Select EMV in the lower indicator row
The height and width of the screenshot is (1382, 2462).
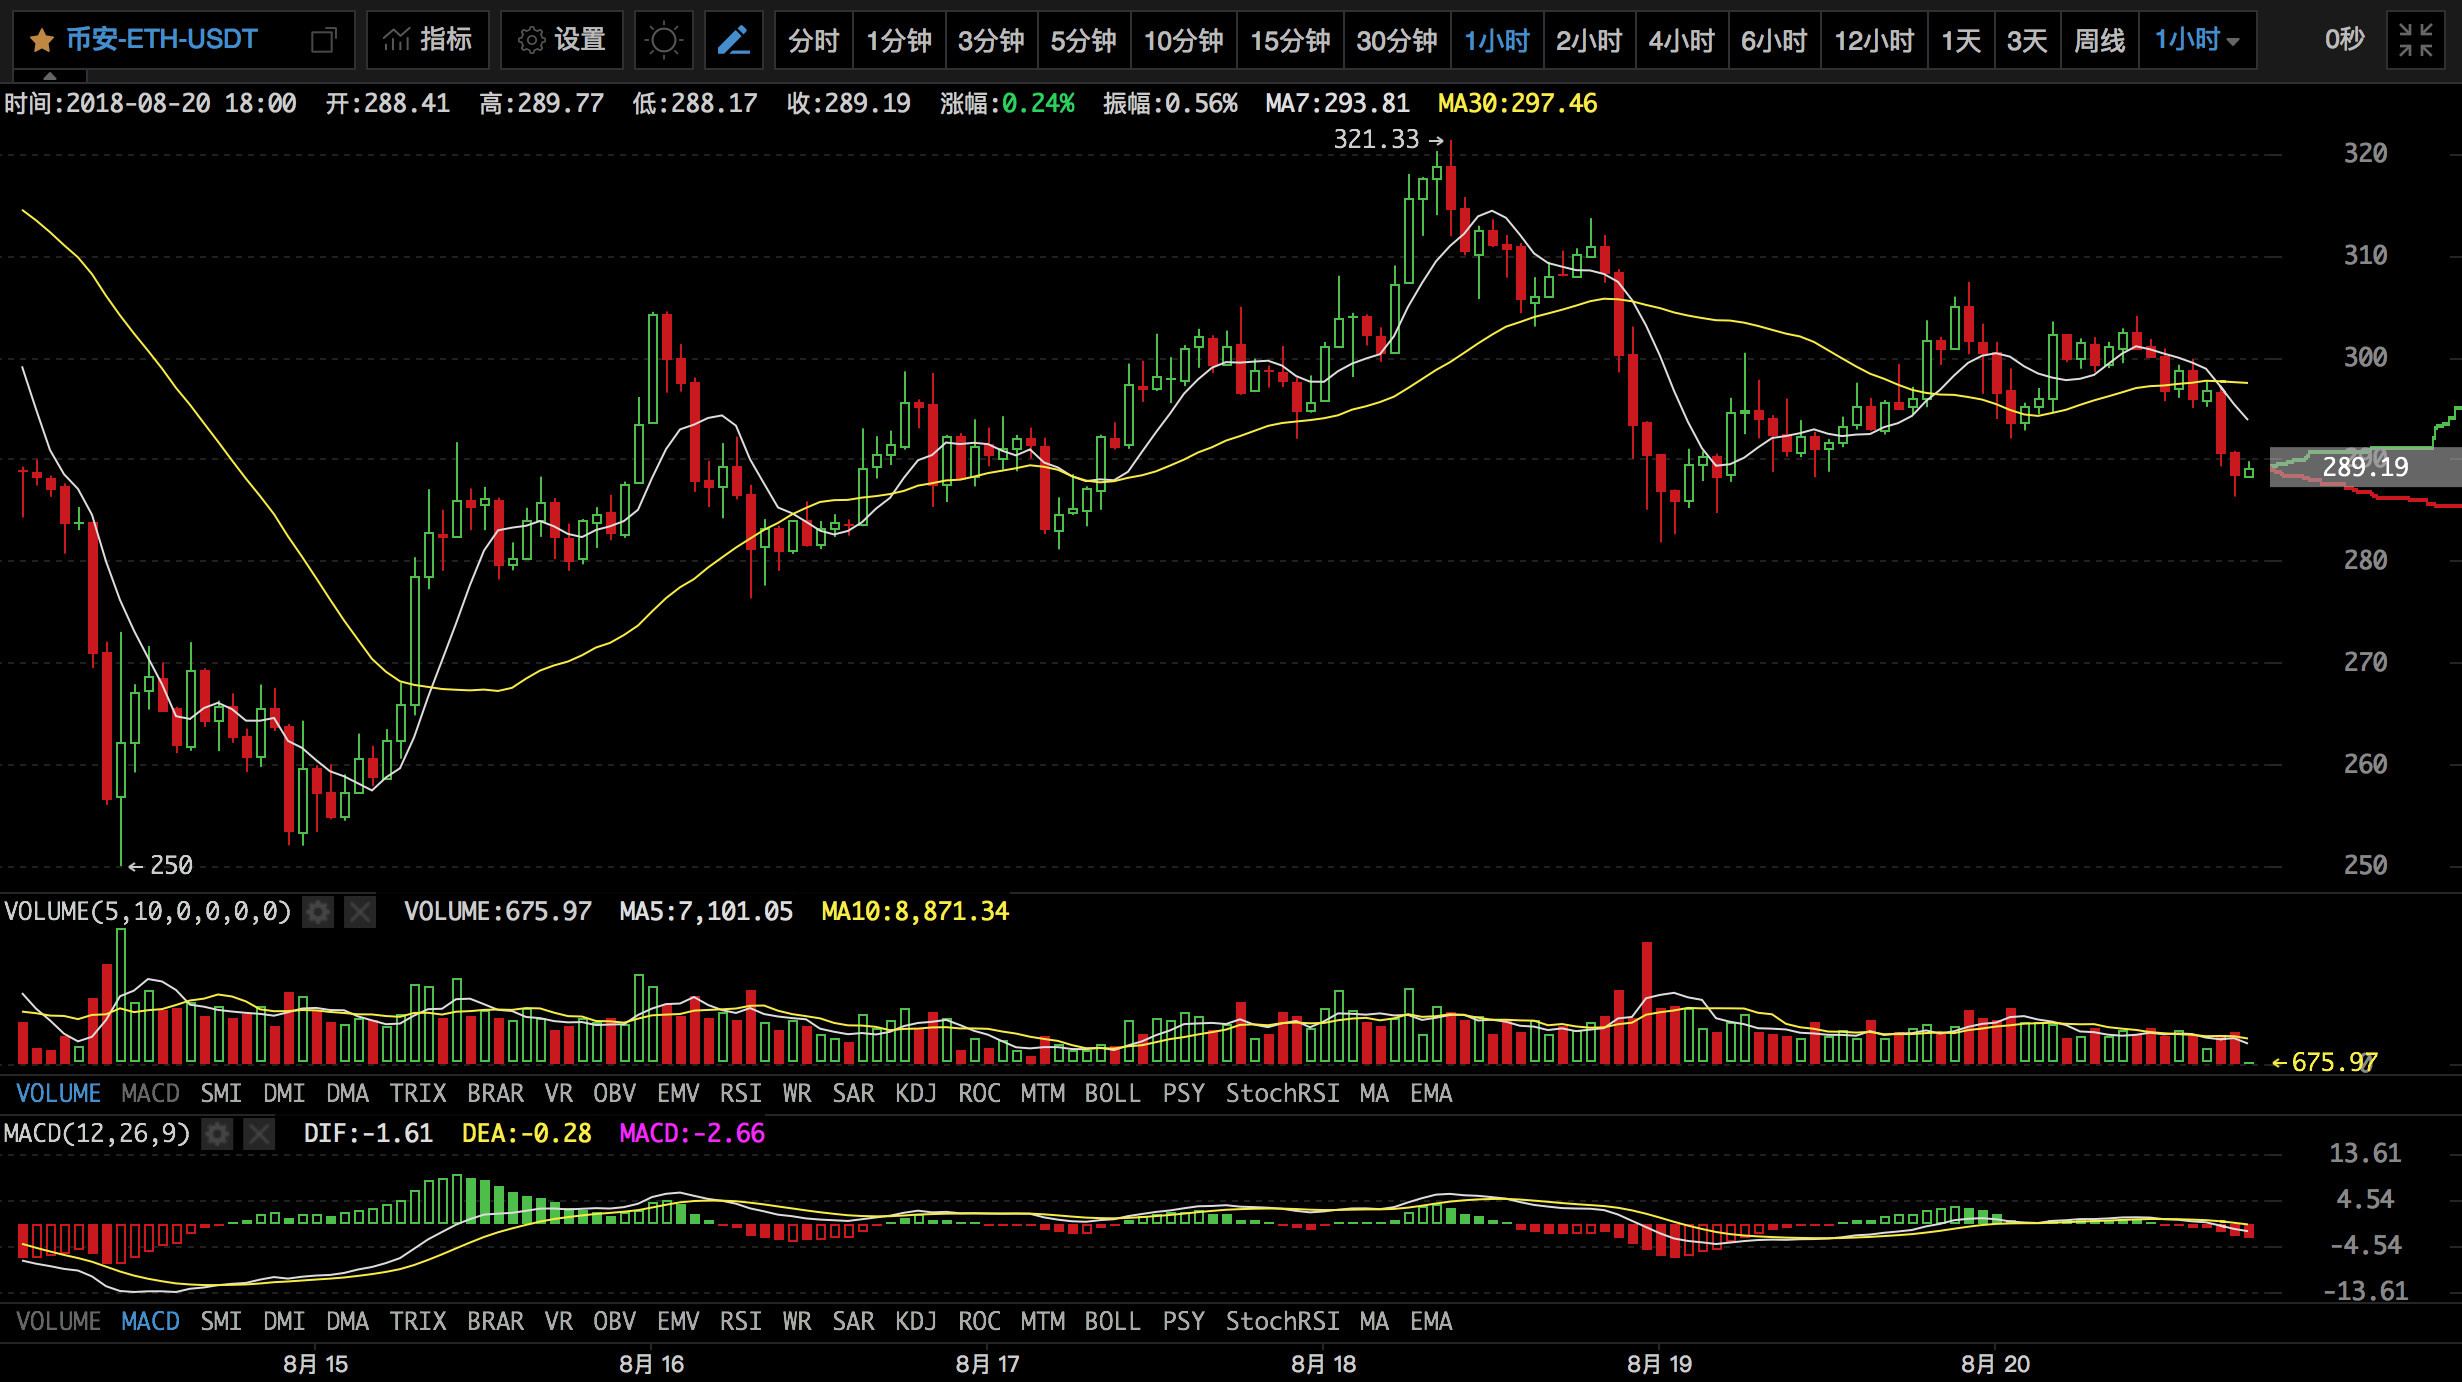[x=677, y=1321]
